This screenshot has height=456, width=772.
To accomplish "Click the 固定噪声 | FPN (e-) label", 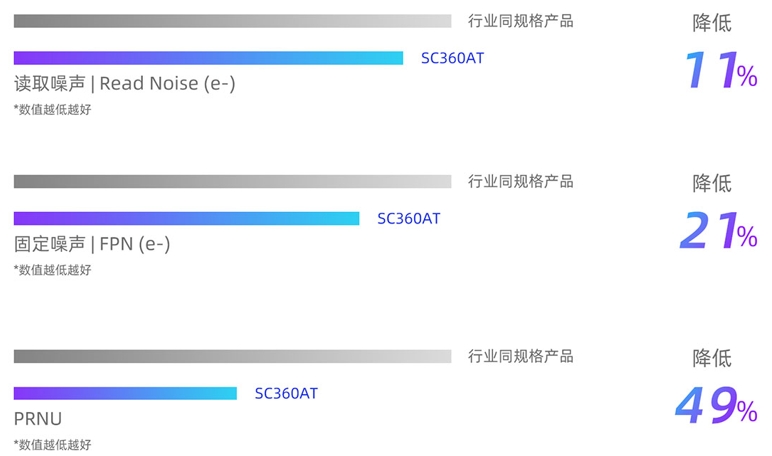I will [92, 244].
